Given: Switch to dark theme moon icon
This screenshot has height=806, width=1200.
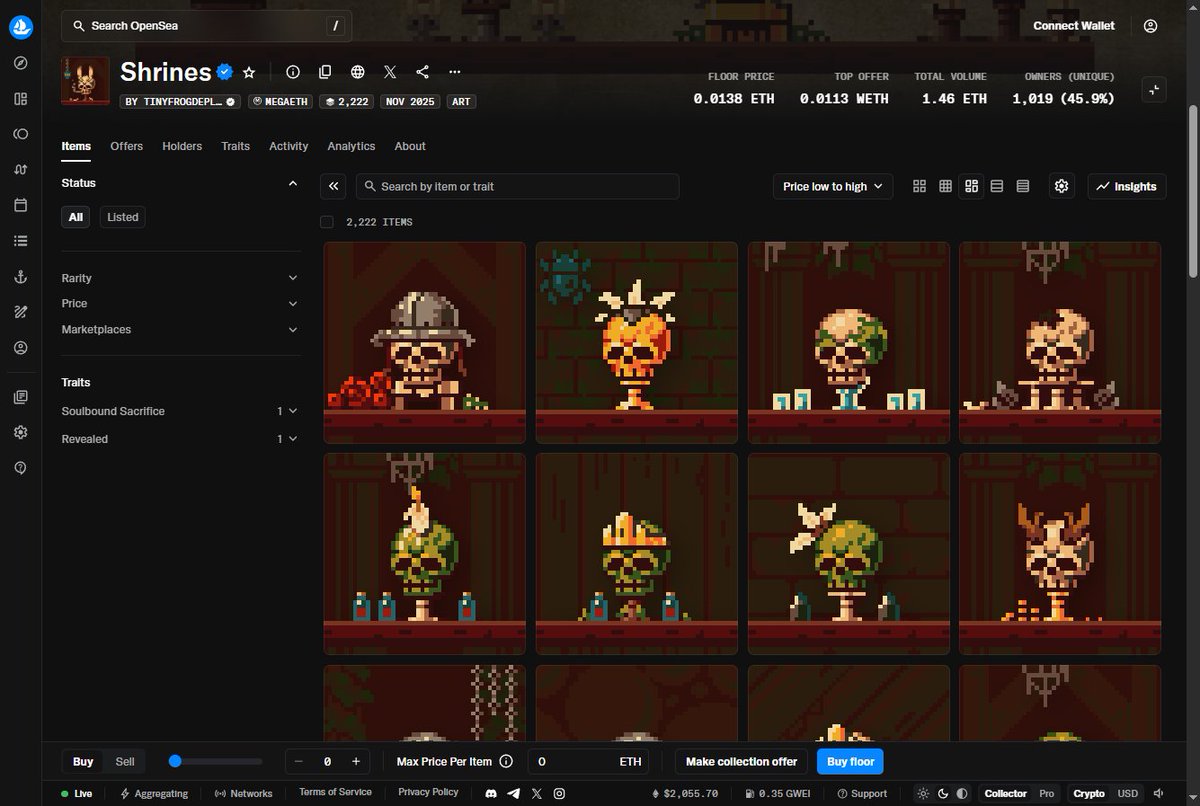Looking at the screenshot, I should pos(943,793).
